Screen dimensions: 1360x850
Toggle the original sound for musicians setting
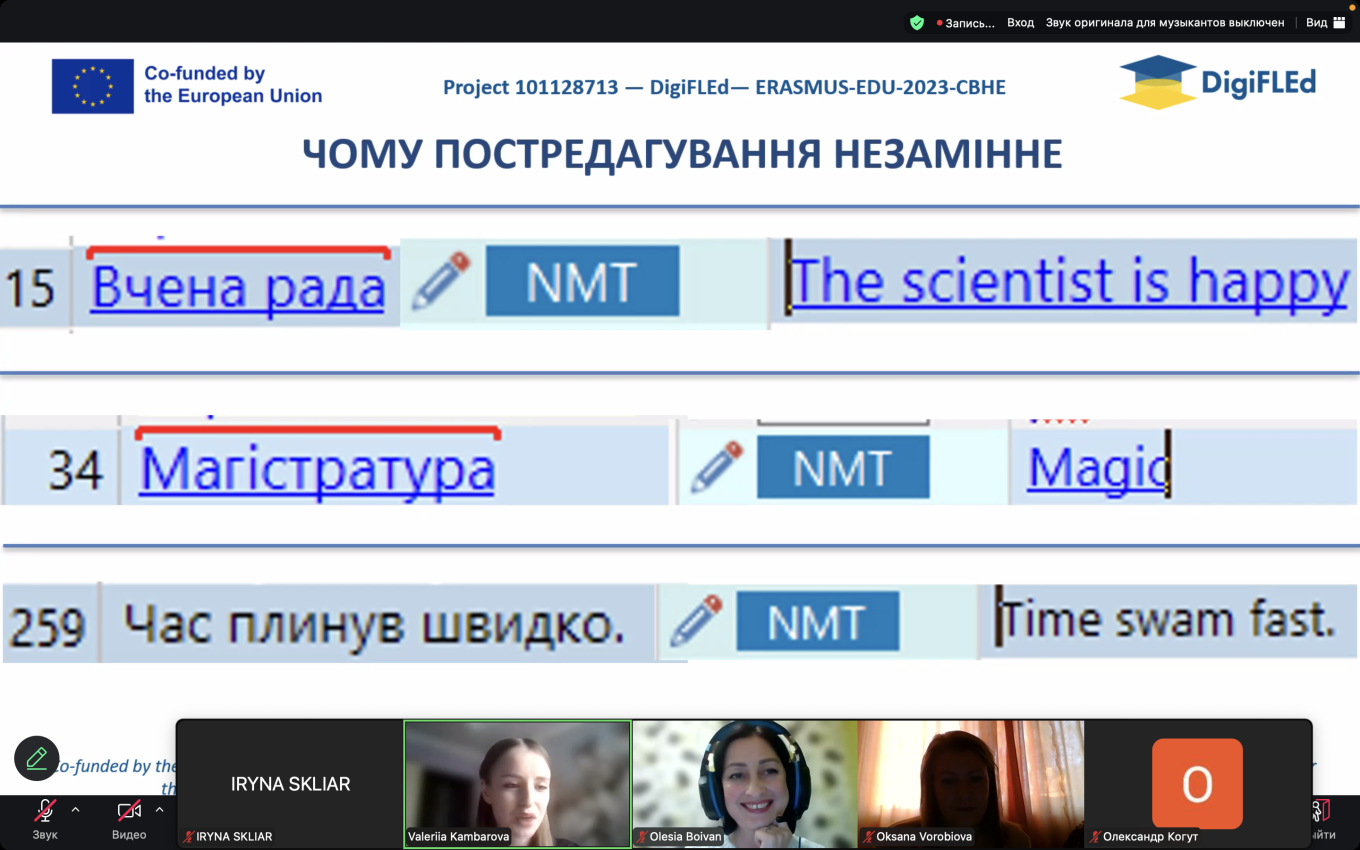(x=1165, y=22)
